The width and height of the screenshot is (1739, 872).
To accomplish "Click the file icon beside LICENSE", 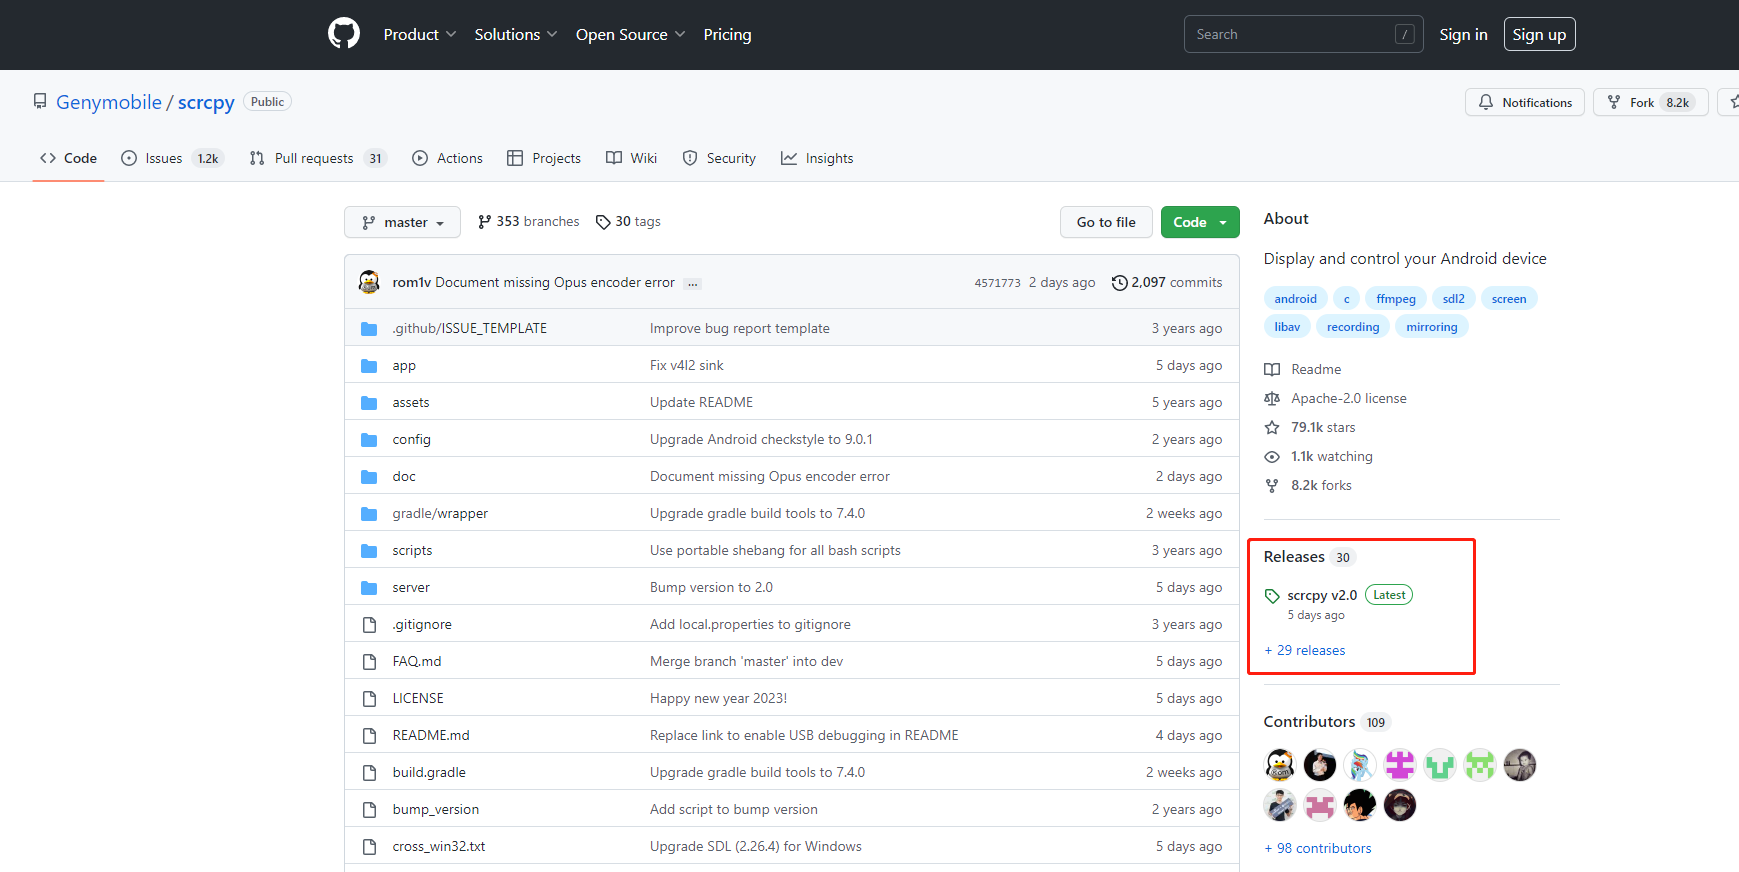I will (369, 699).
